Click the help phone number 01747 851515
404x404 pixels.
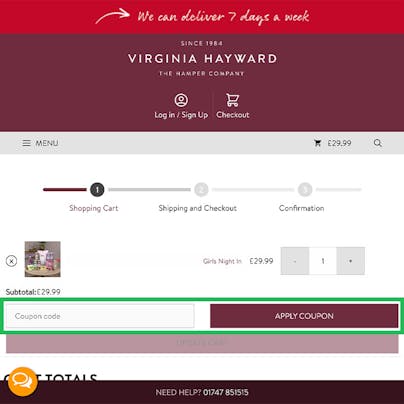(x=226, y=392)
